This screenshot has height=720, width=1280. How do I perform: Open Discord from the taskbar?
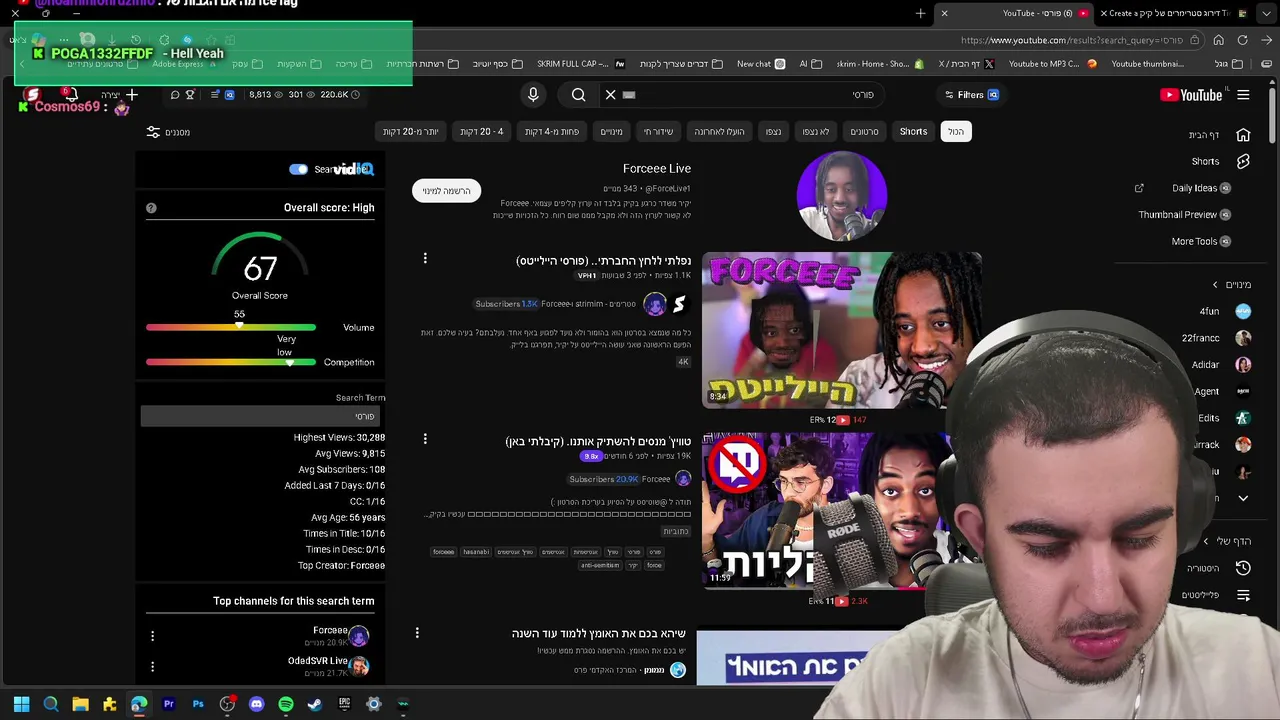coord(256,704)
